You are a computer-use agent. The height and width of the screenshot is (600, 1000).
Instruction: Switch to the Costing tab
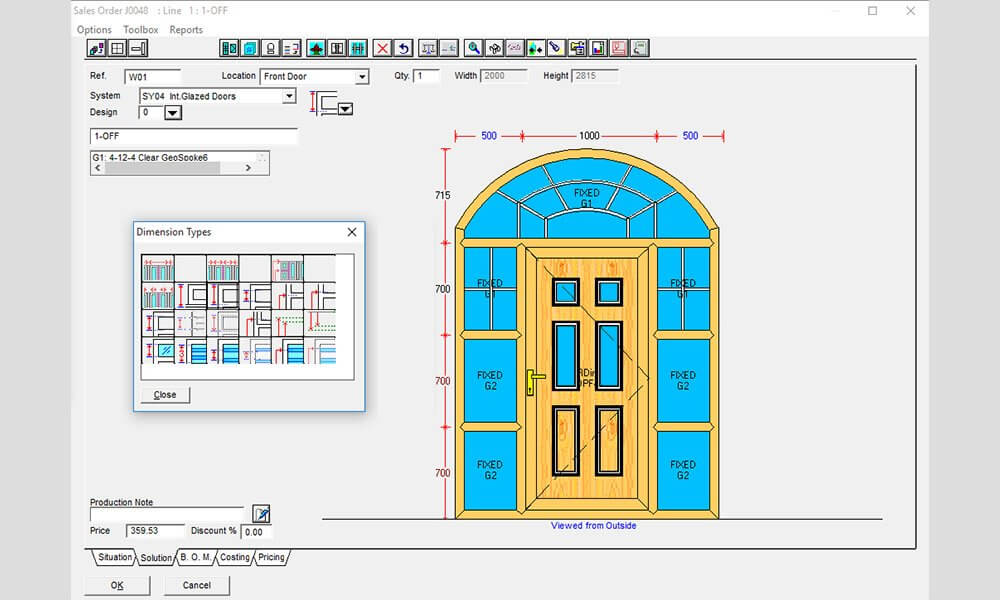click(234, 557)
